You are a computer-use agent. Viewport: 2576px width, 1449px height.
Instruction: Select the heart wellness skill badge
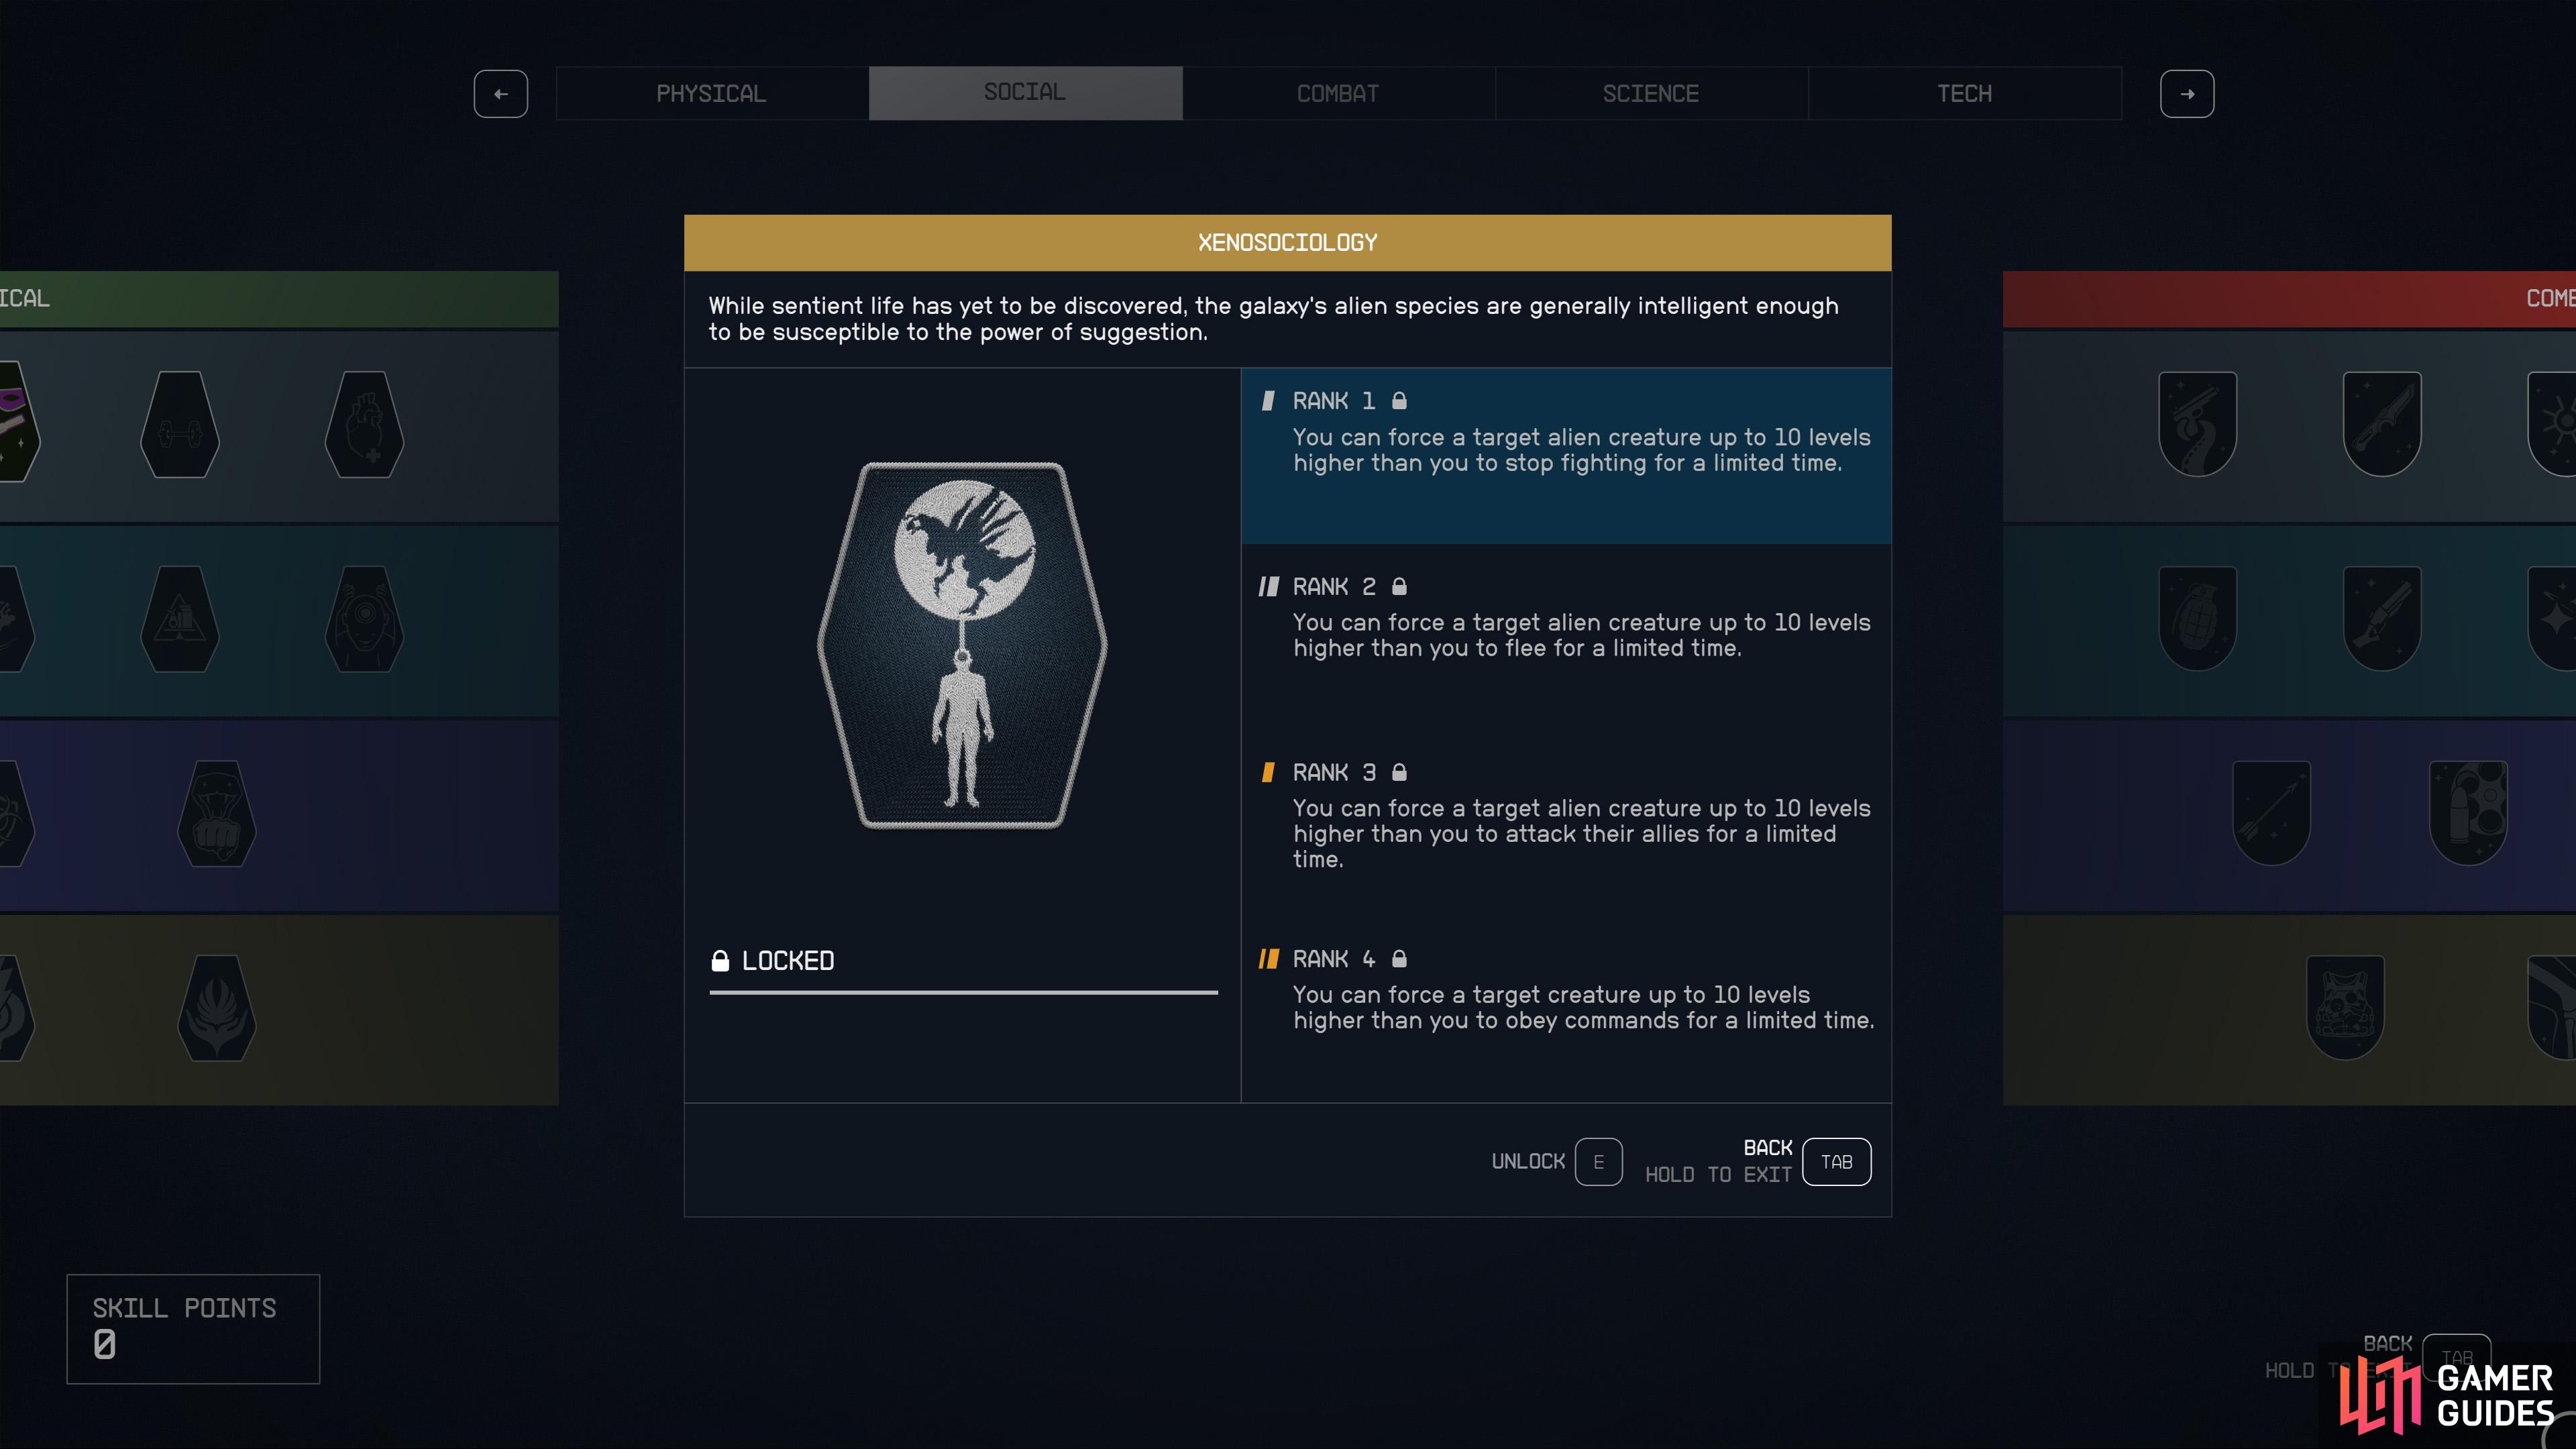364,425
